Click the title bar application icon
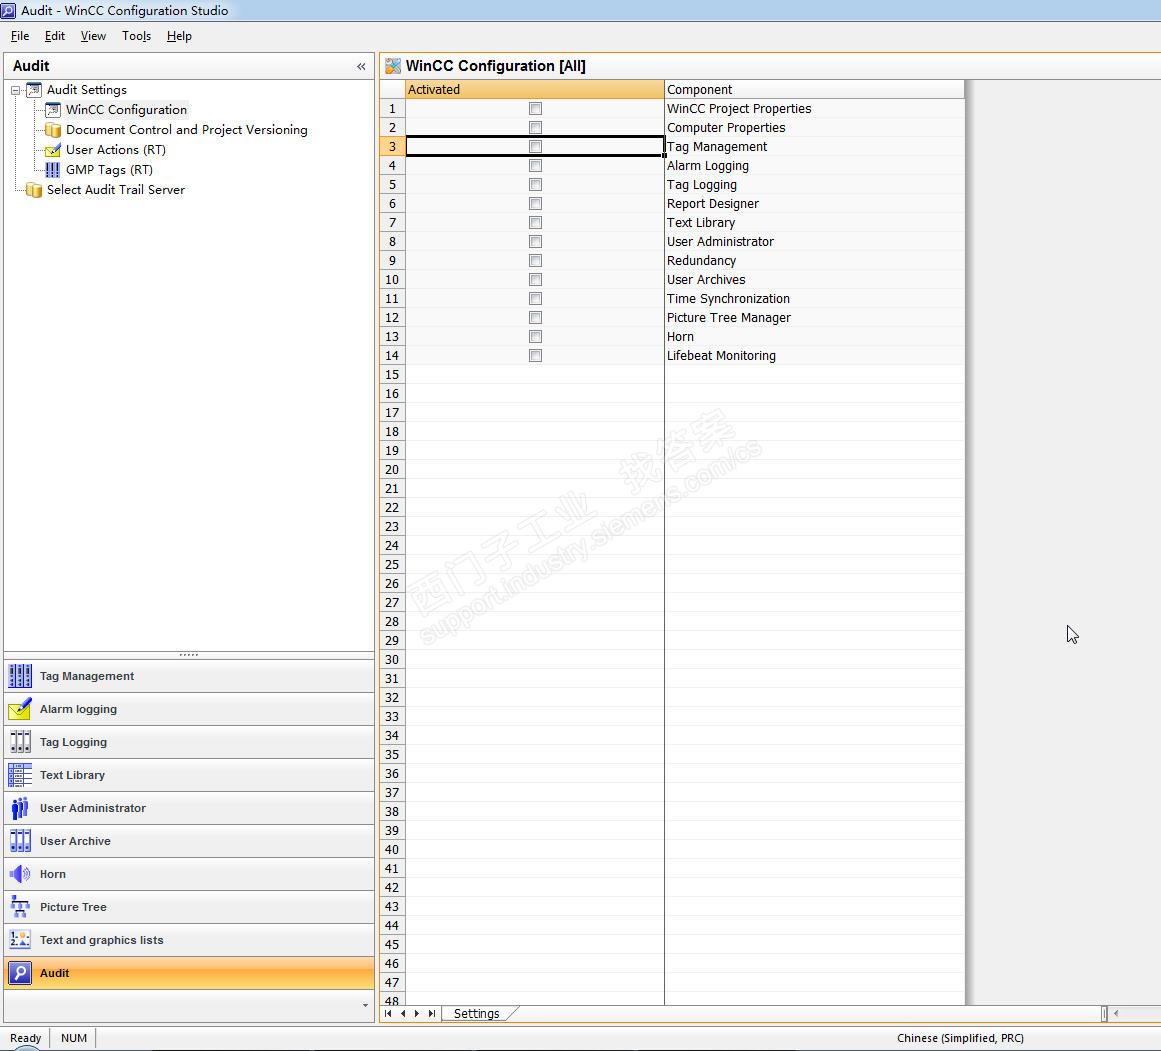1161x1051 pixels. click(x=8, y=10)
